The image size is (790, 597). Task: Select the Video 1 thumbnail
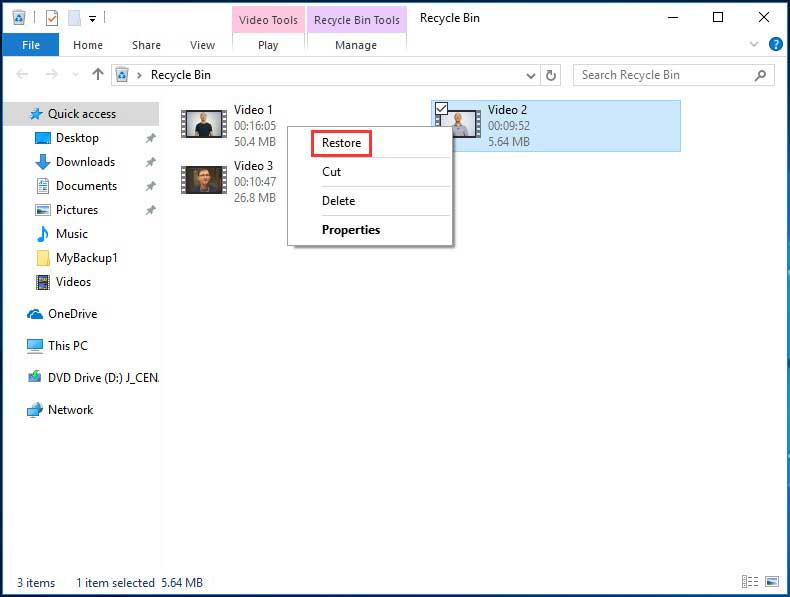click(204, 123)
